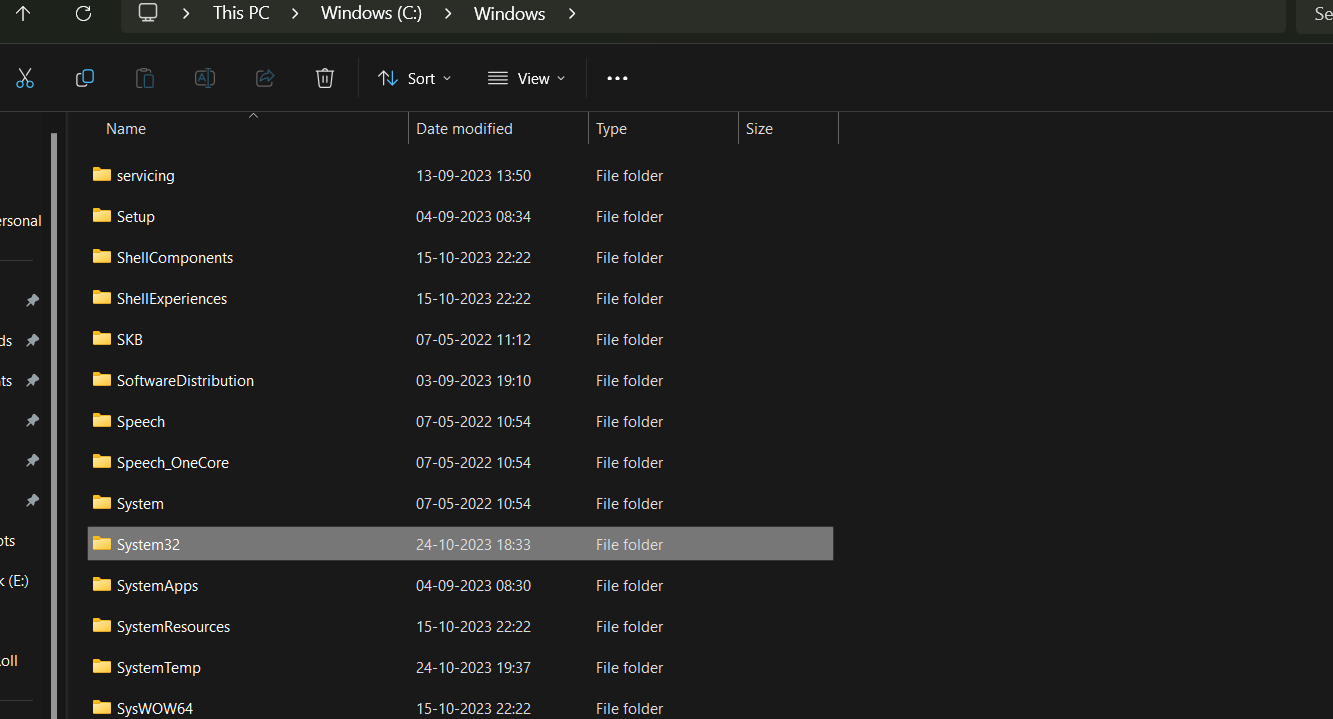Expand chevron after This PC breadcrumb
Viewport: 1333px width, 719px height.
295,14
